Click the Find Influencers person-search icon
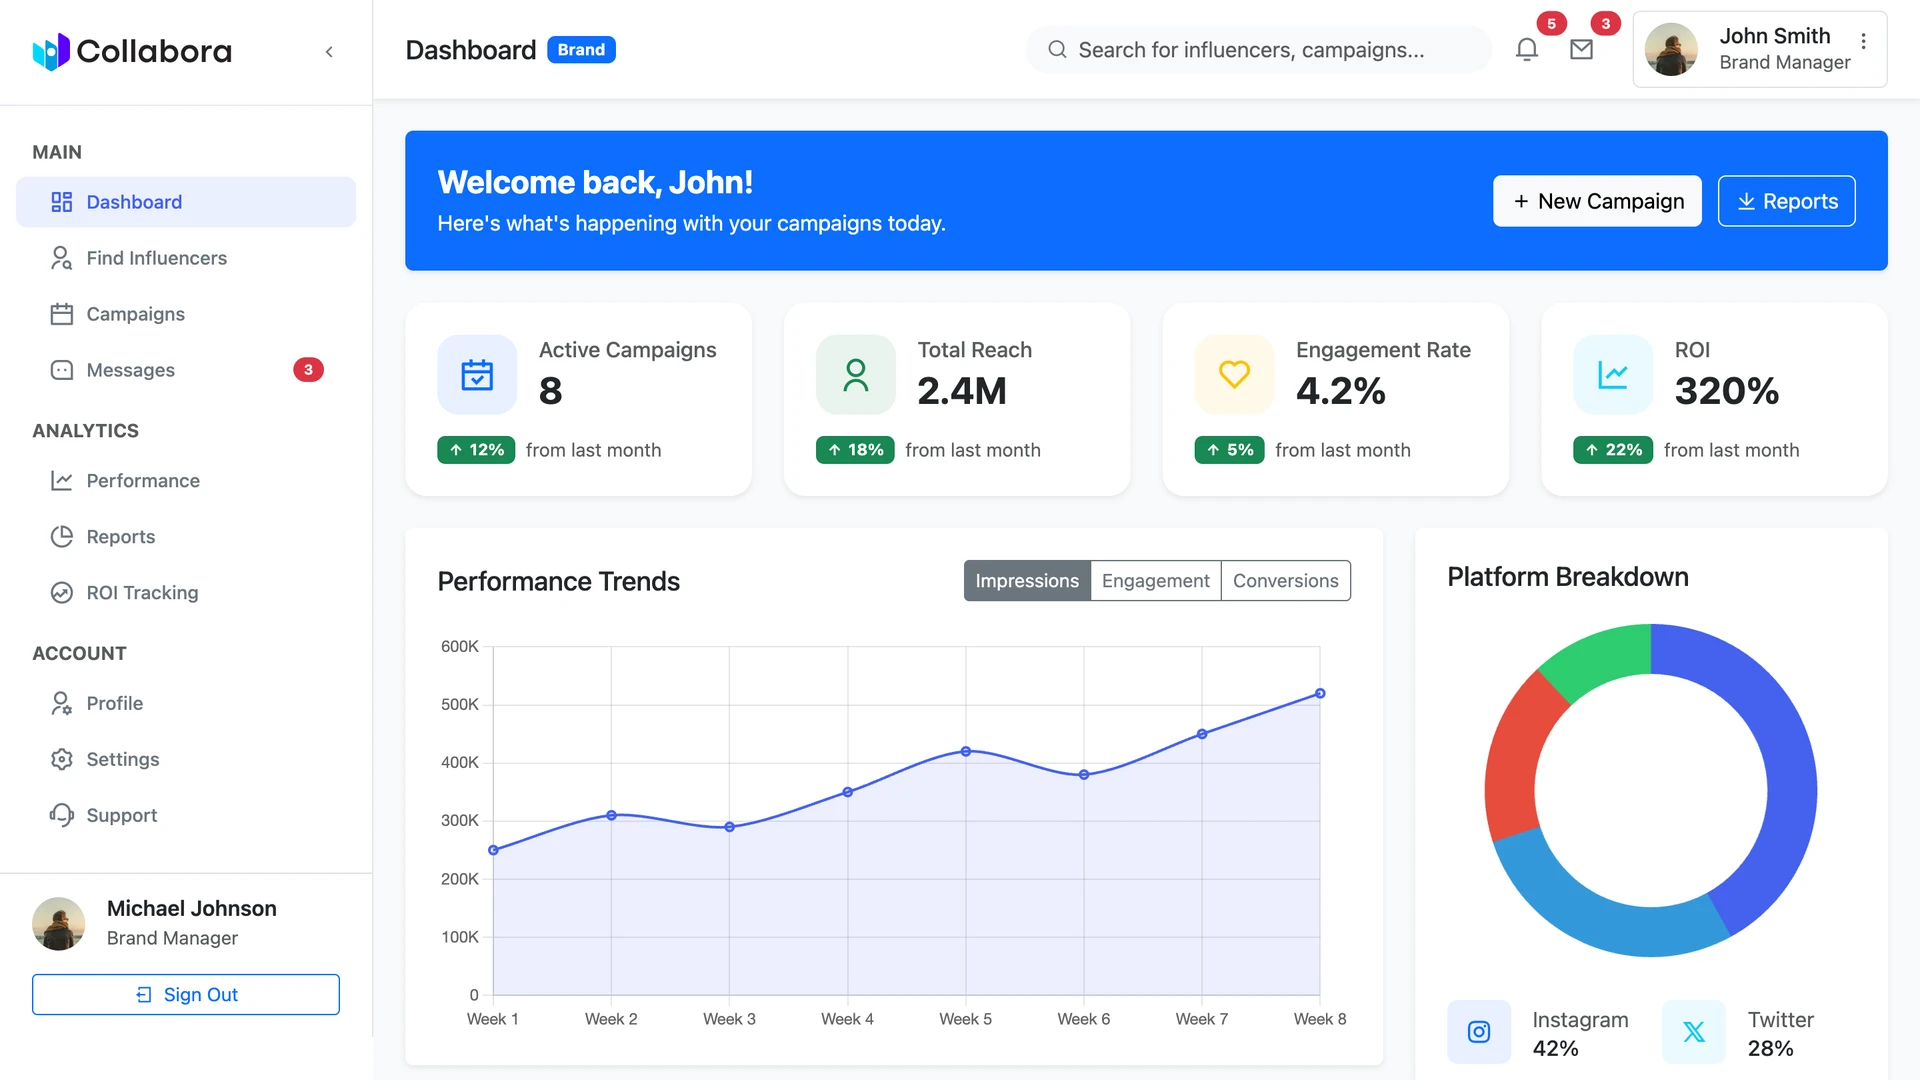The width and height of the screenshot is (1920, 1080). click(62, 258)
